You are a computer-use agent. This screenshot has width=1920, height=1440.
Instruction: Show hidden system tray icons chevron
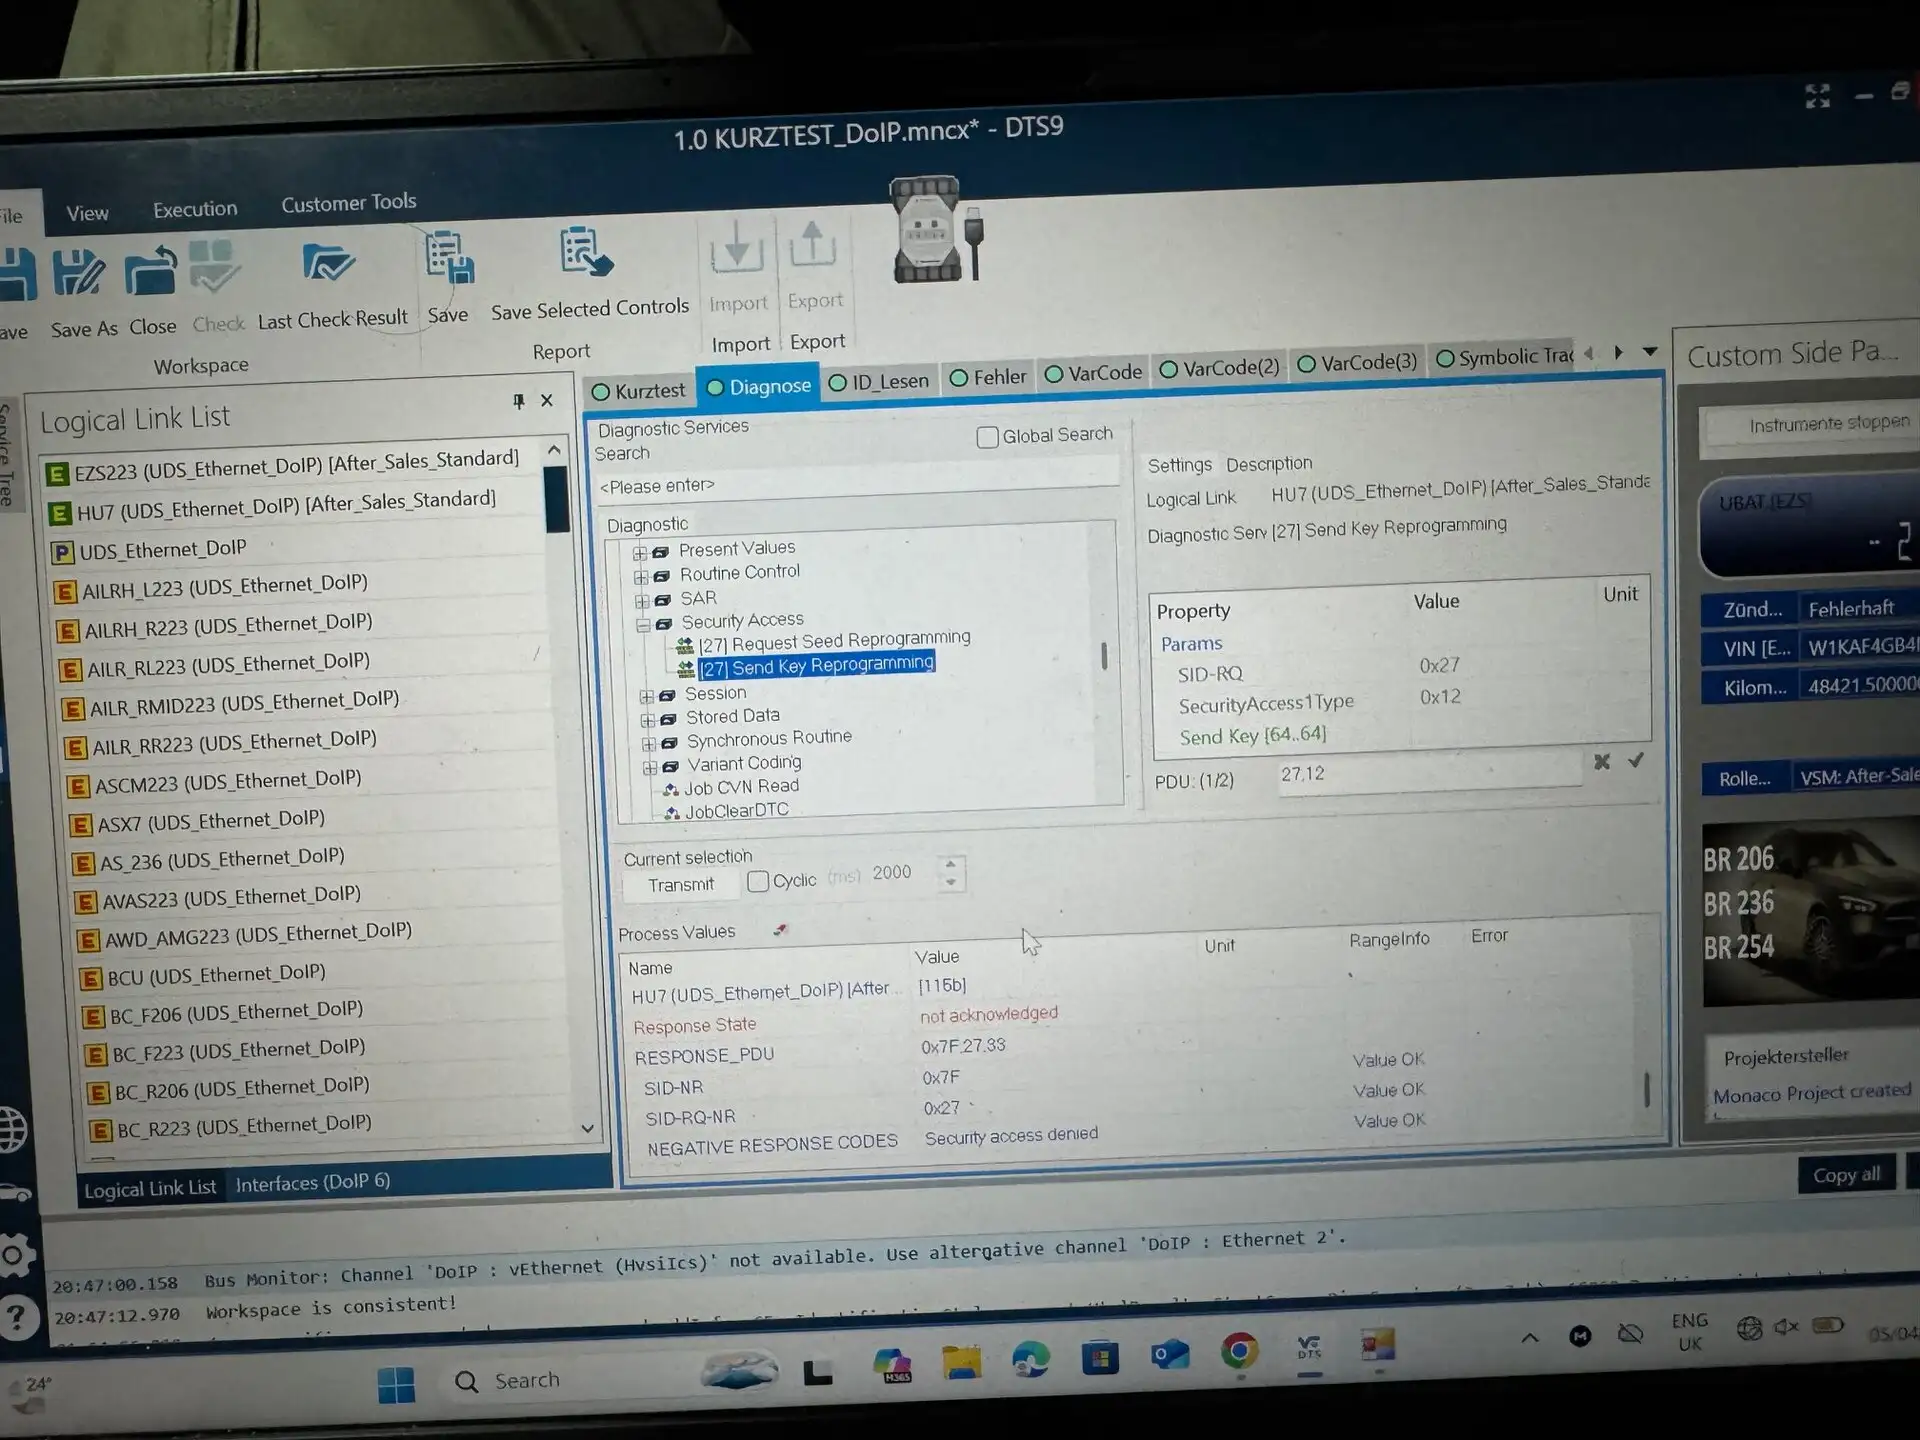[x=1530, y=1338]
